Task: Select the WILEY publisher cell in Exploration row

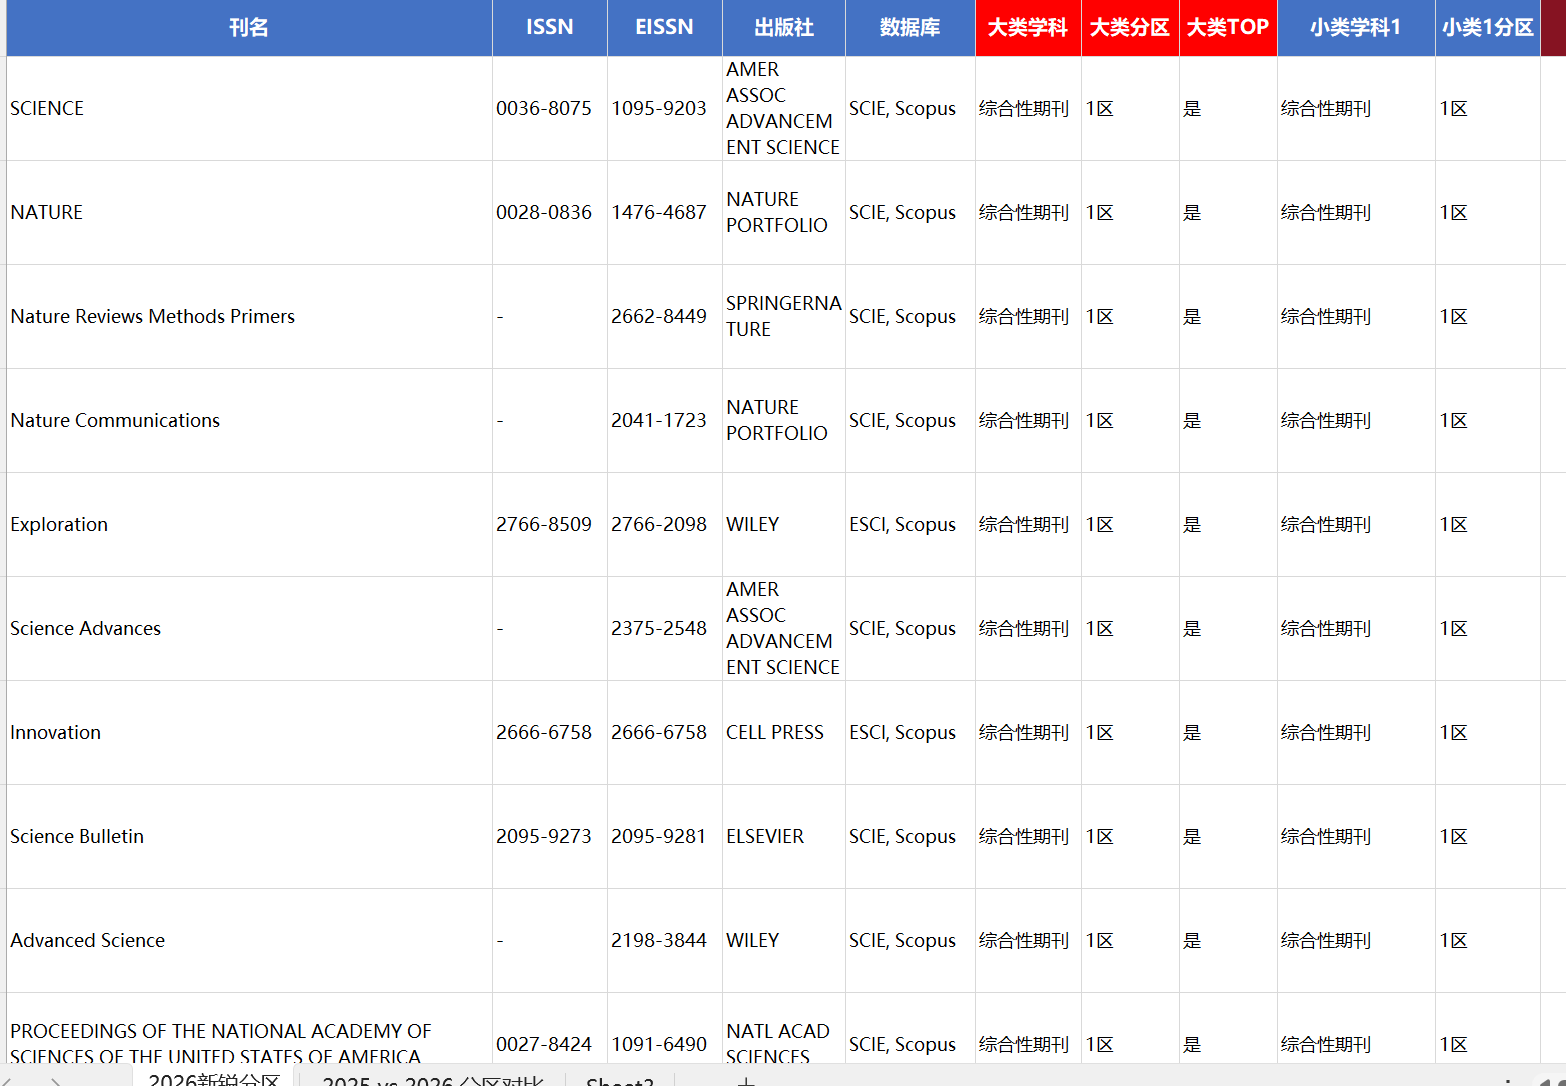Action: pyautogui.click(x=784, y=524)
